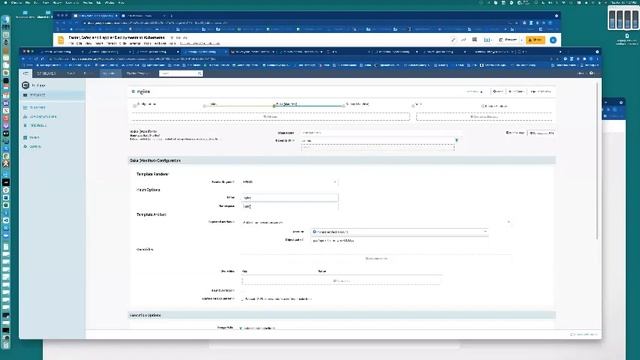The image size is (640, 360).
Task: Select PIPELINES in the application sidebar
Action: coord(52,95)
